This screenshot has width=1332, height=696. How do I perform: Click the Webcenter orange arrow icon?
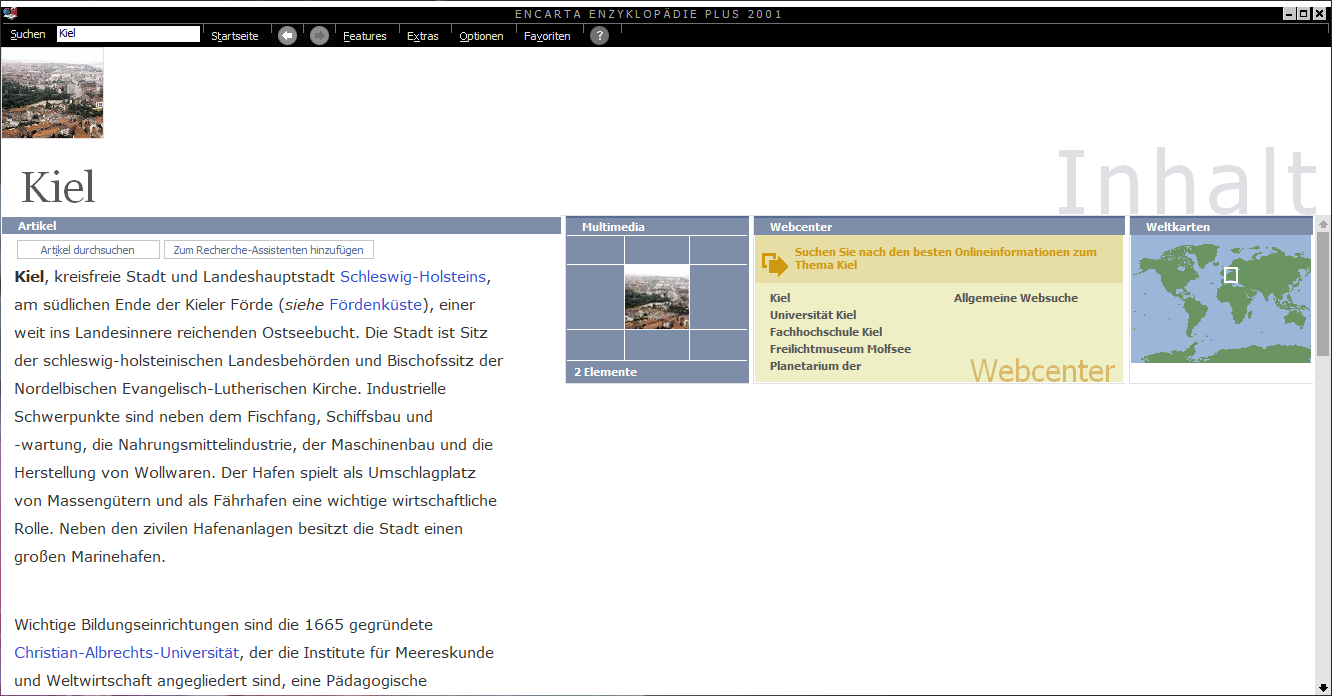click(x=774, y=263)
